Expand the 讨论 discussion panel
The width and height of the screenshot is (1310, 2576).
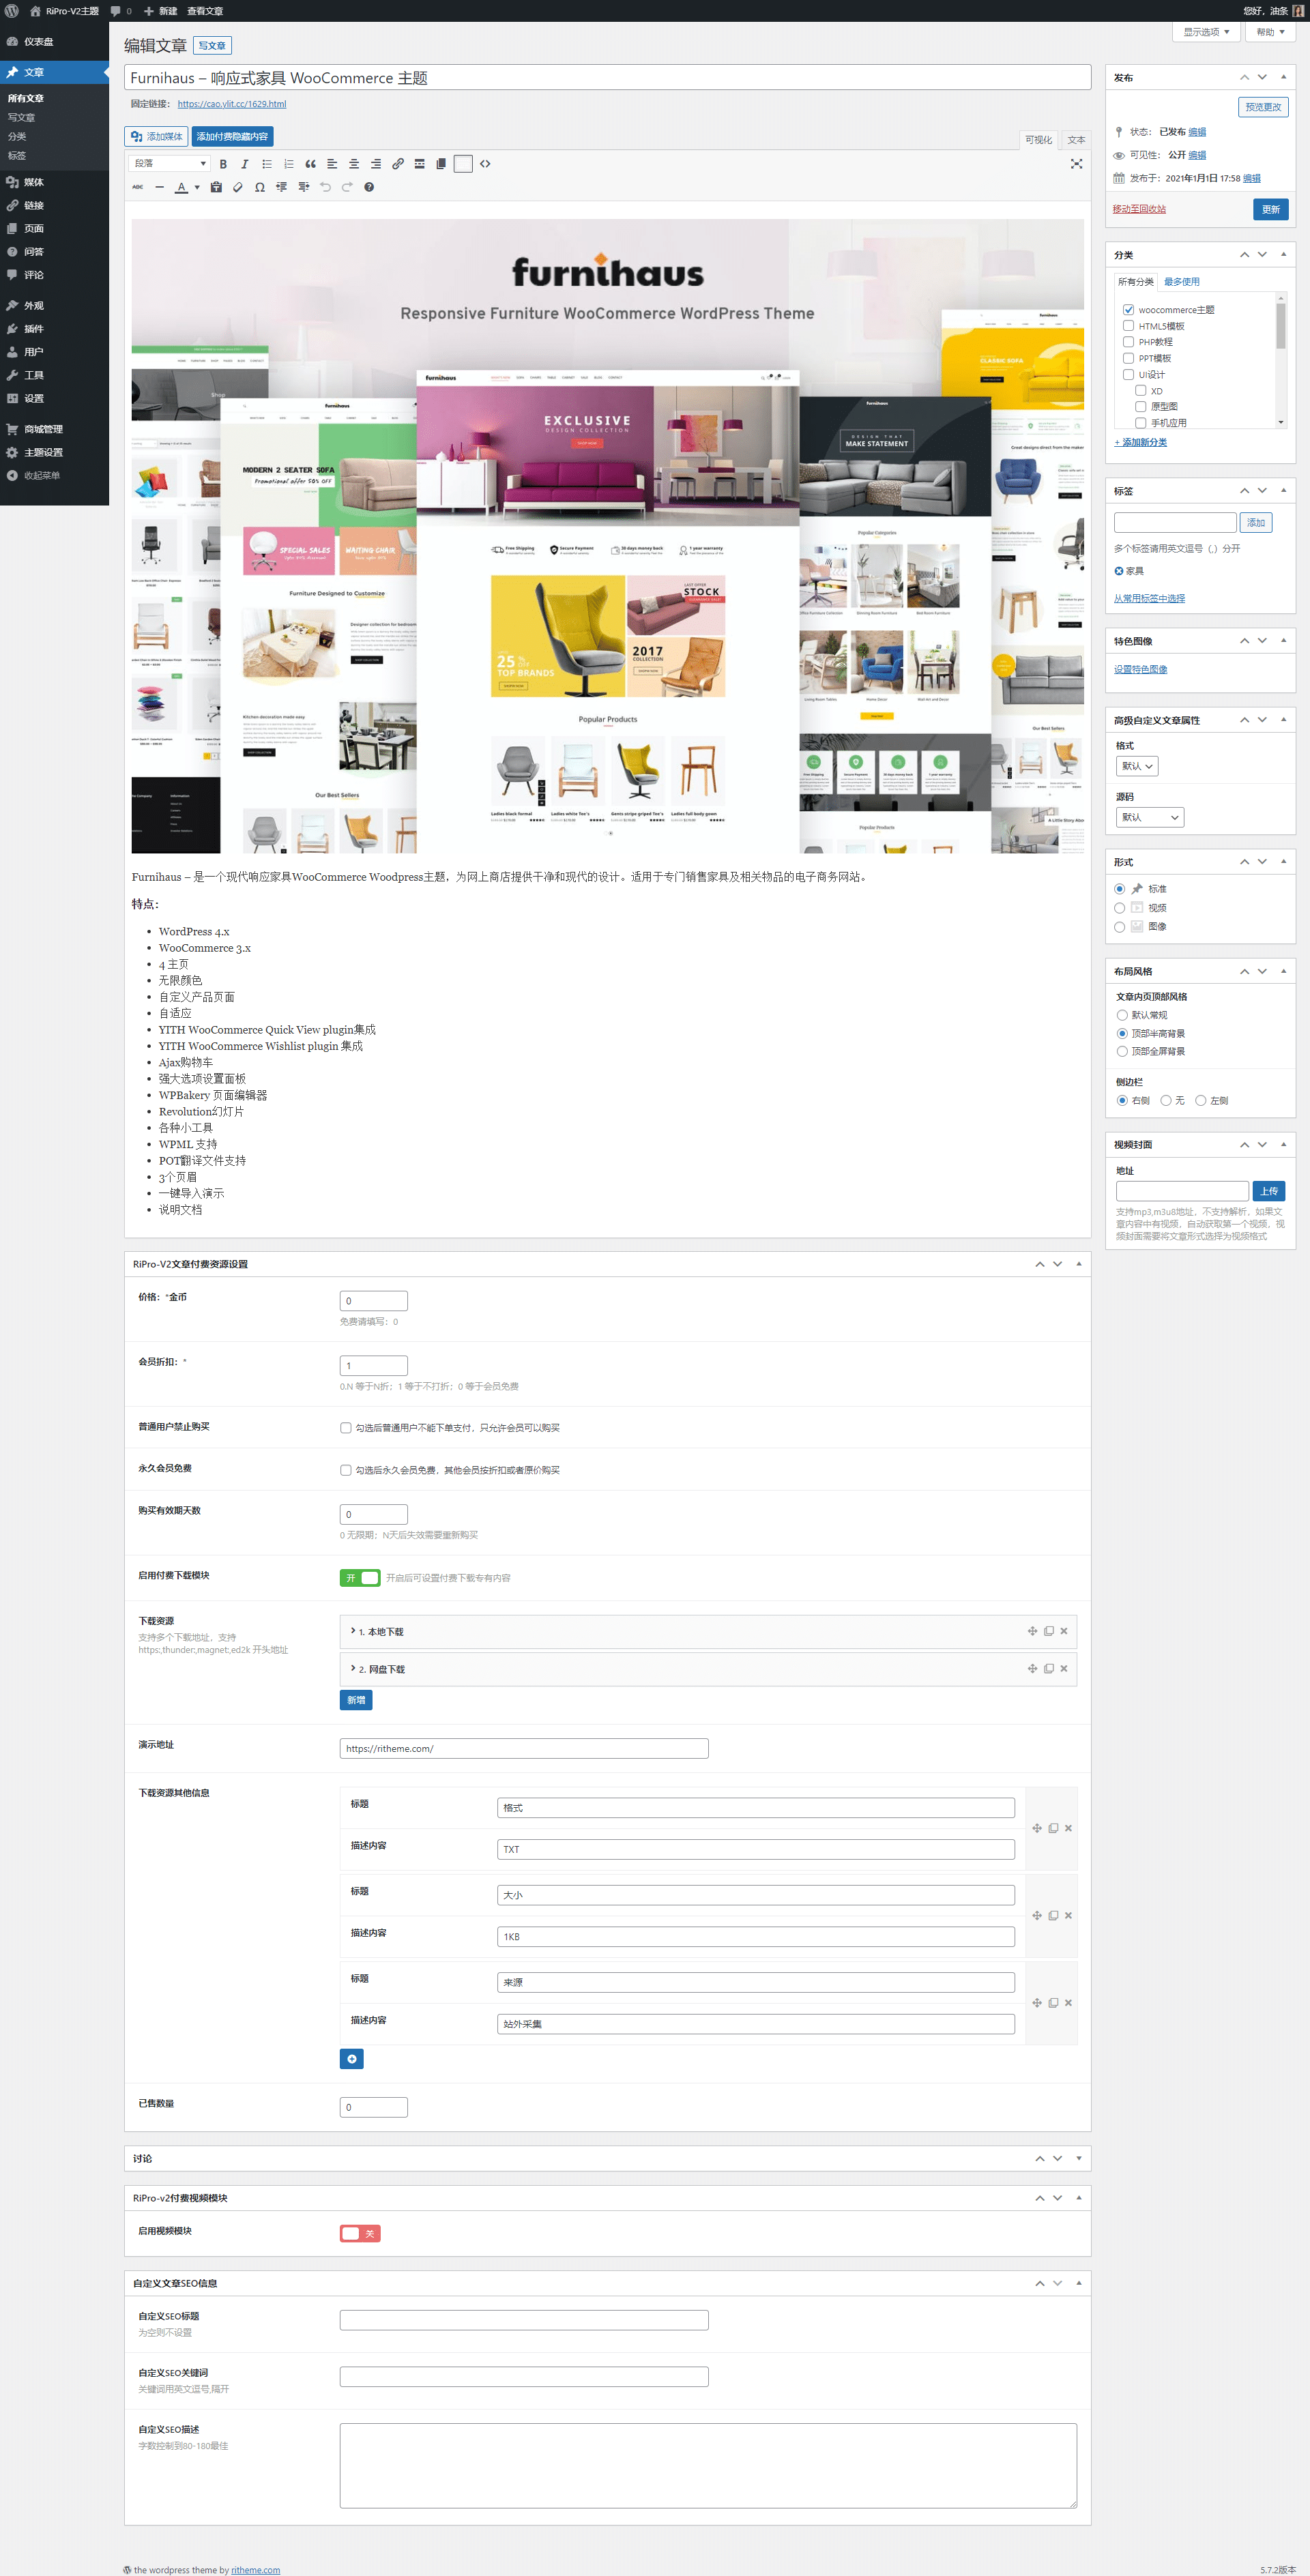point(1079,2158)
